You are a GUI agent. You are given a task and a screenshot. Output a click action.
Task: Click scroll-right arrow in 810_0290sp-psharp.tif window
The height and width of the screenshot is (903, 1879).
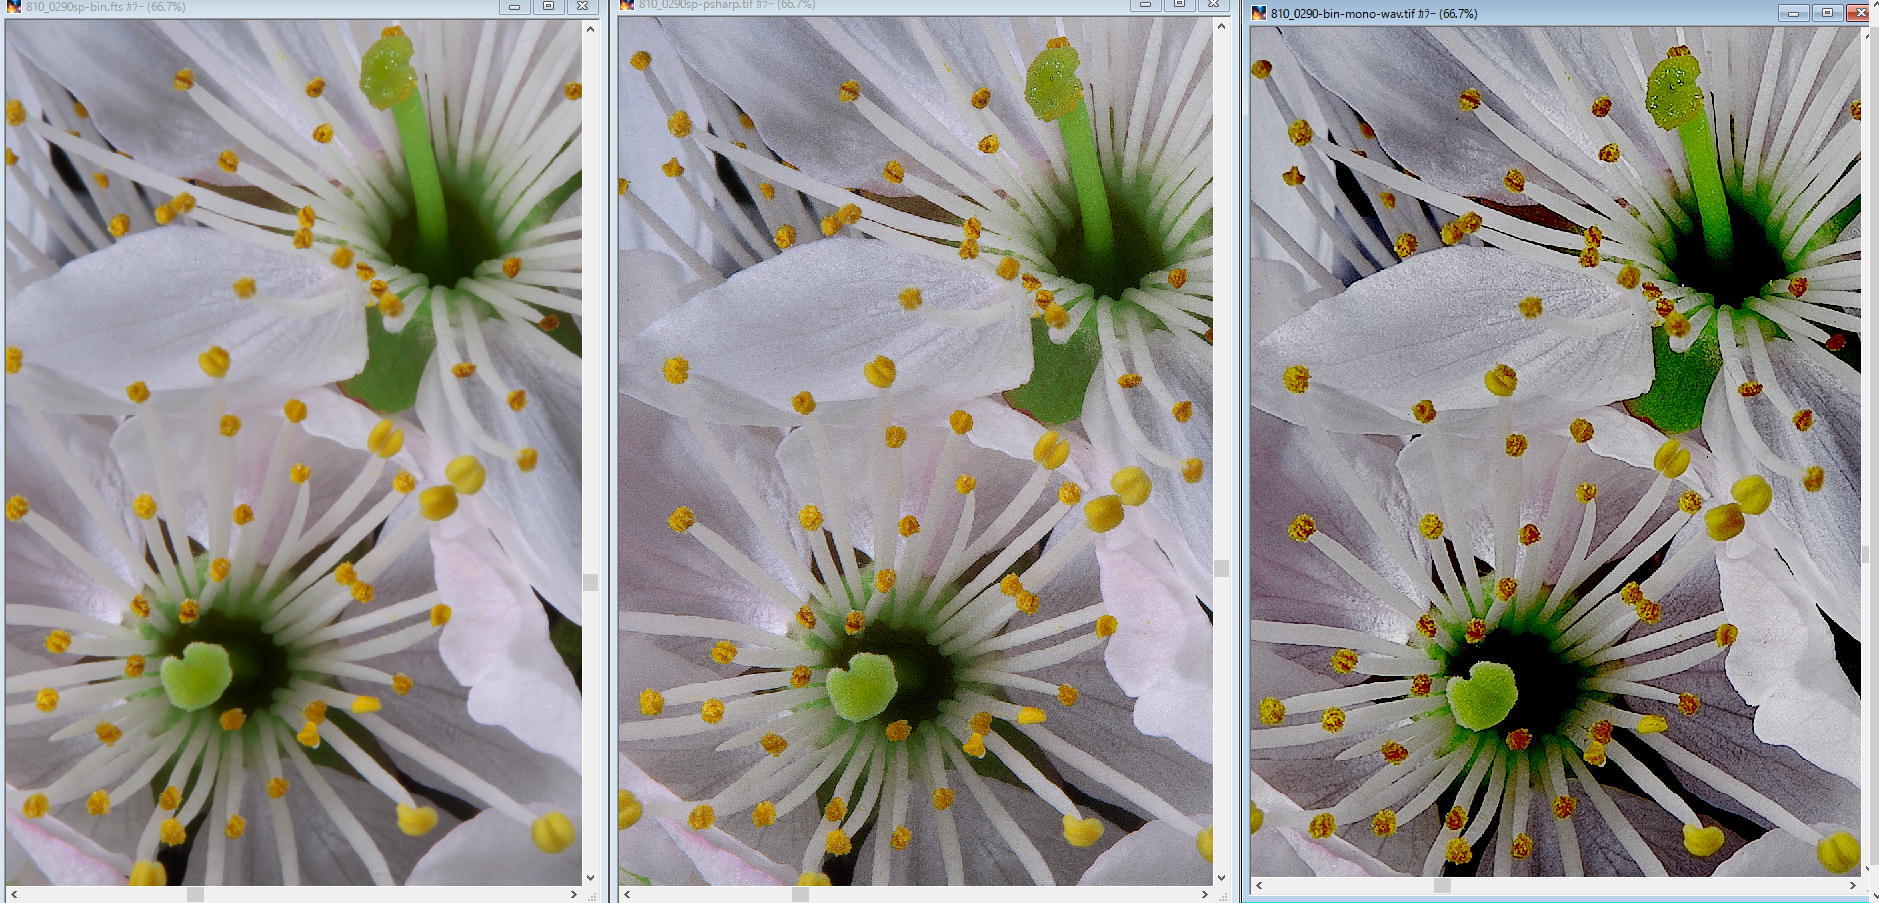click(1205, 894)
